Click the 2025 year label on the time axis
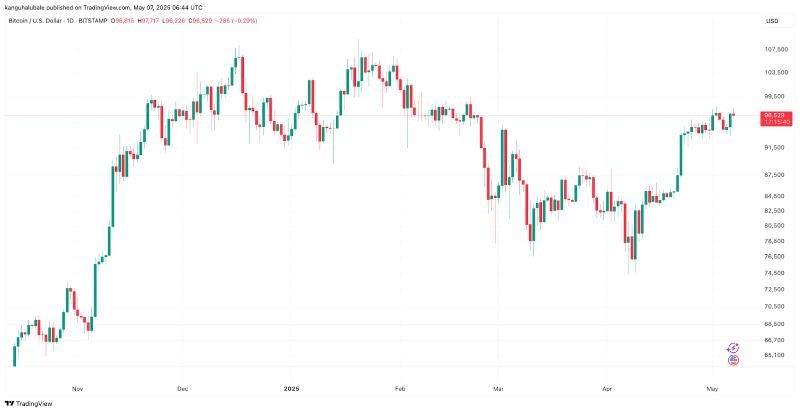800x412 pixels. (291, 389)
